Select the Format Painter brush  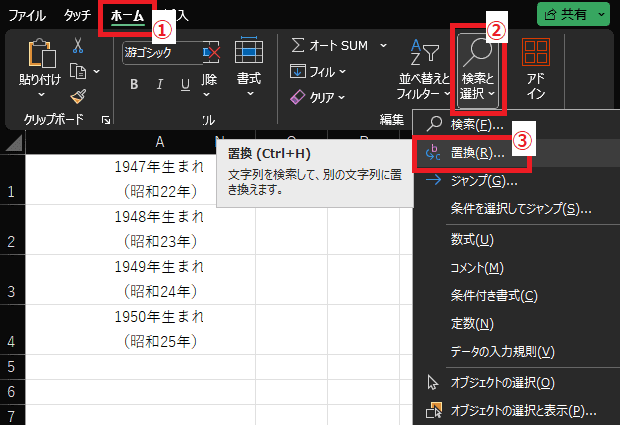point(78,96)
